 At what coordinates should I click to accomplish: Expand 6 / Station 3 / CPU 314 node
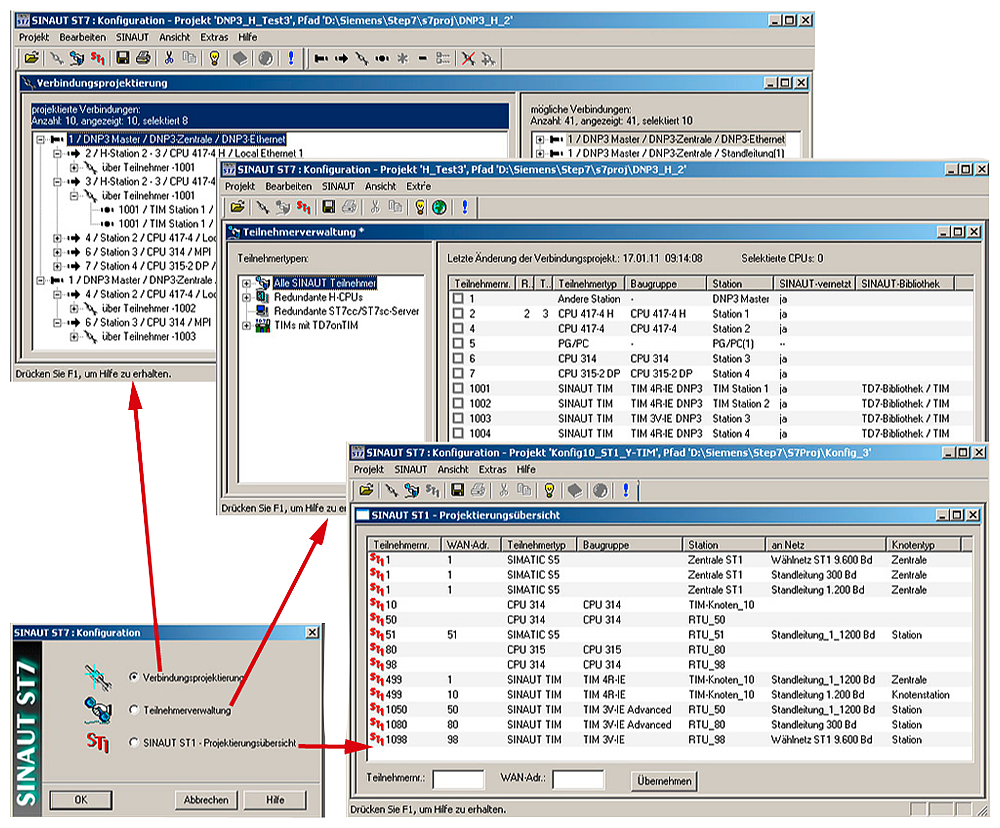coord(57,252)
